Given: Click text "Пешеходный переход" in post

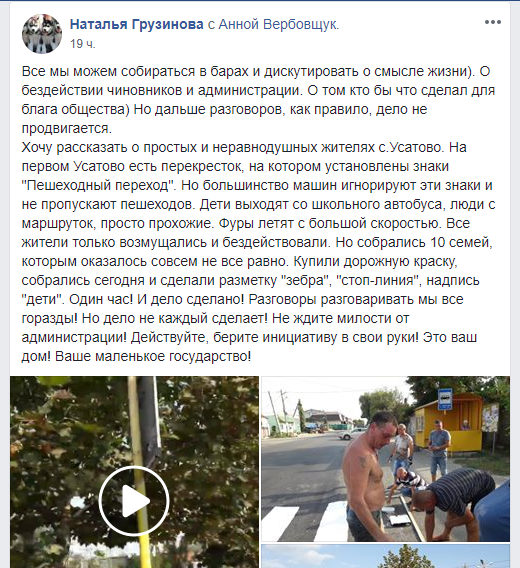Looking at the screenshot, I should (99, 185).
